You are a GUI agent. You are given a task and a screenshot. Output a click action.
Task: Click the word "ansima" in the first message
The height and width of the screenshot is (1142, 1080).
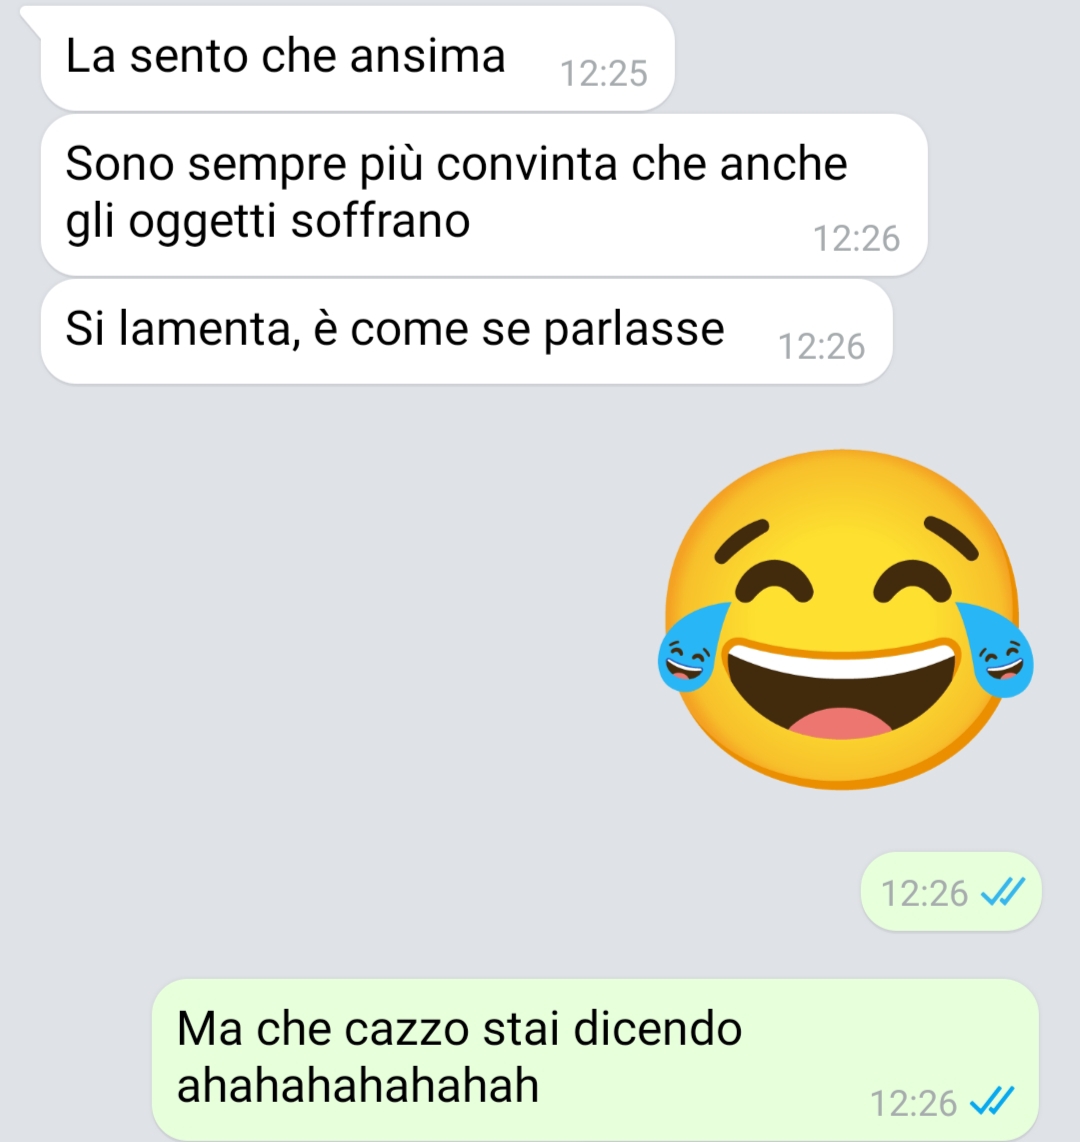point(427,56)
